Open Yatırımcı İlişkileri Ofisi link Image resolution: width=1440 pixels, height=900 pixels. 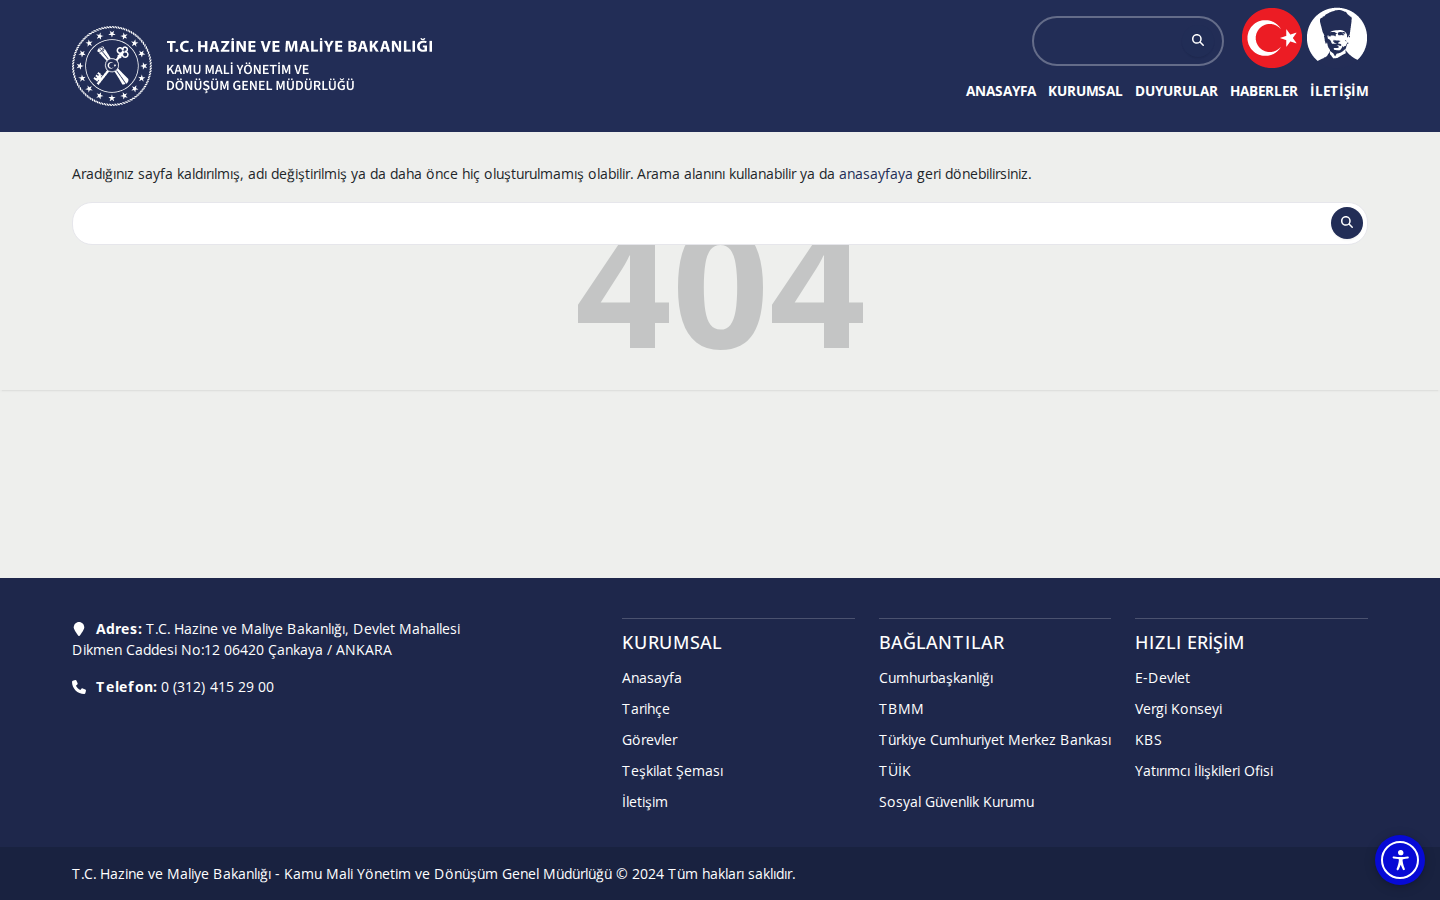1204,771
